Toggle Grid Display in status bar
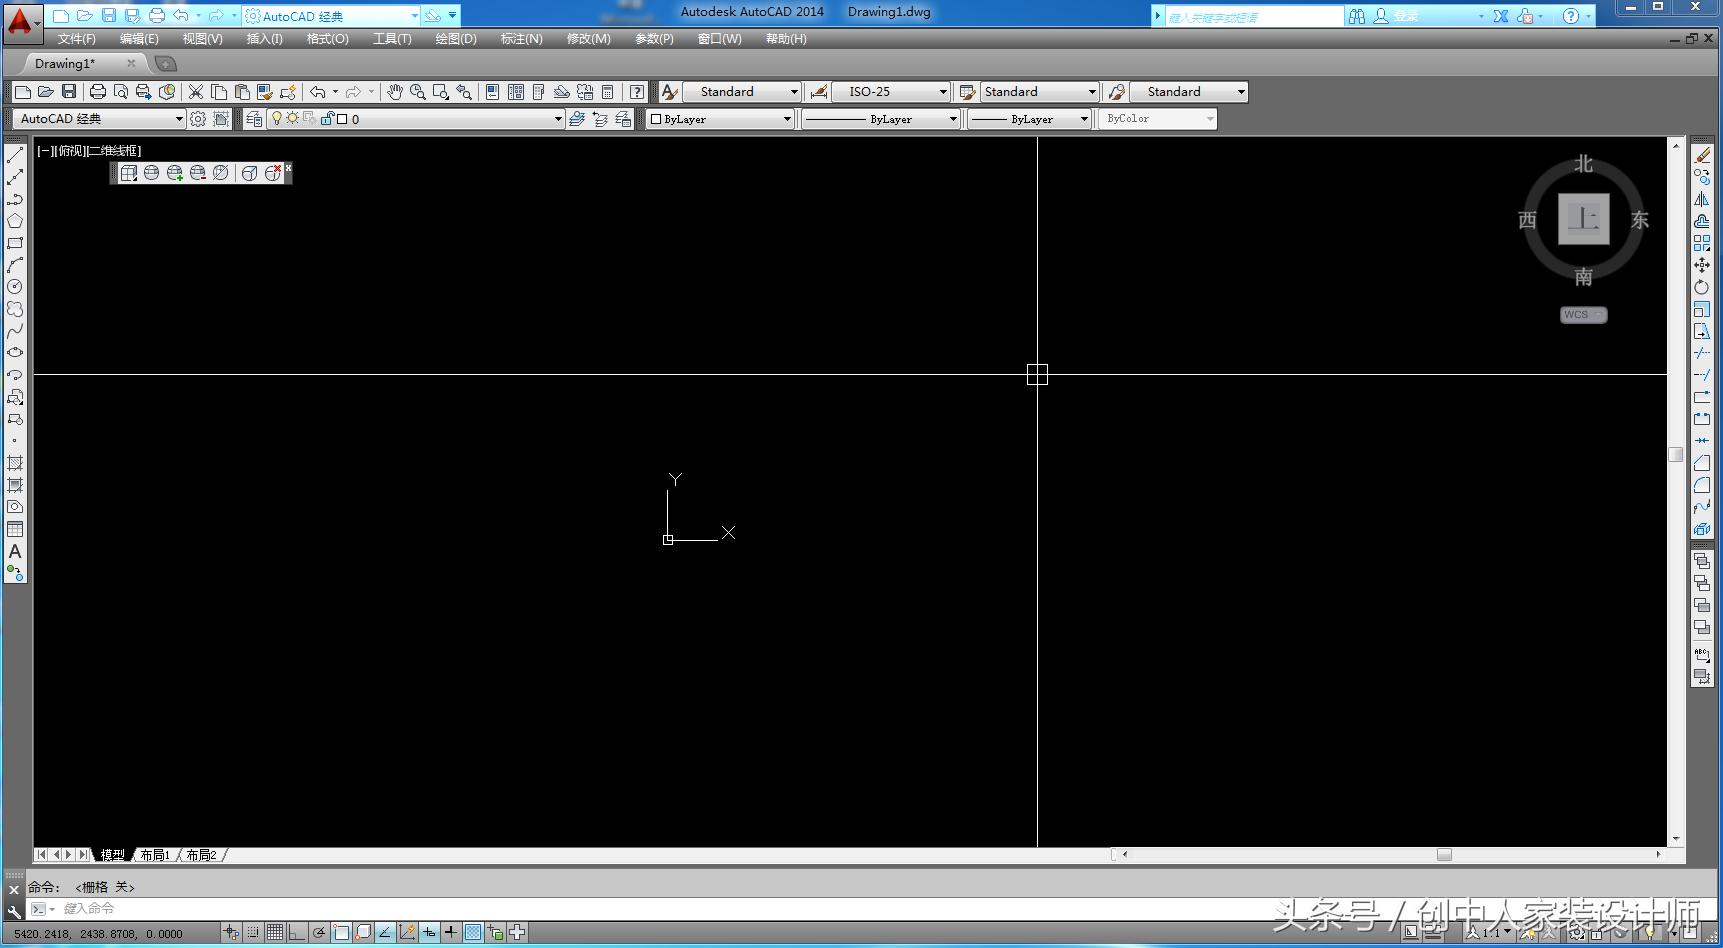This screenshot has height=948, width=1723. (275, 932)
